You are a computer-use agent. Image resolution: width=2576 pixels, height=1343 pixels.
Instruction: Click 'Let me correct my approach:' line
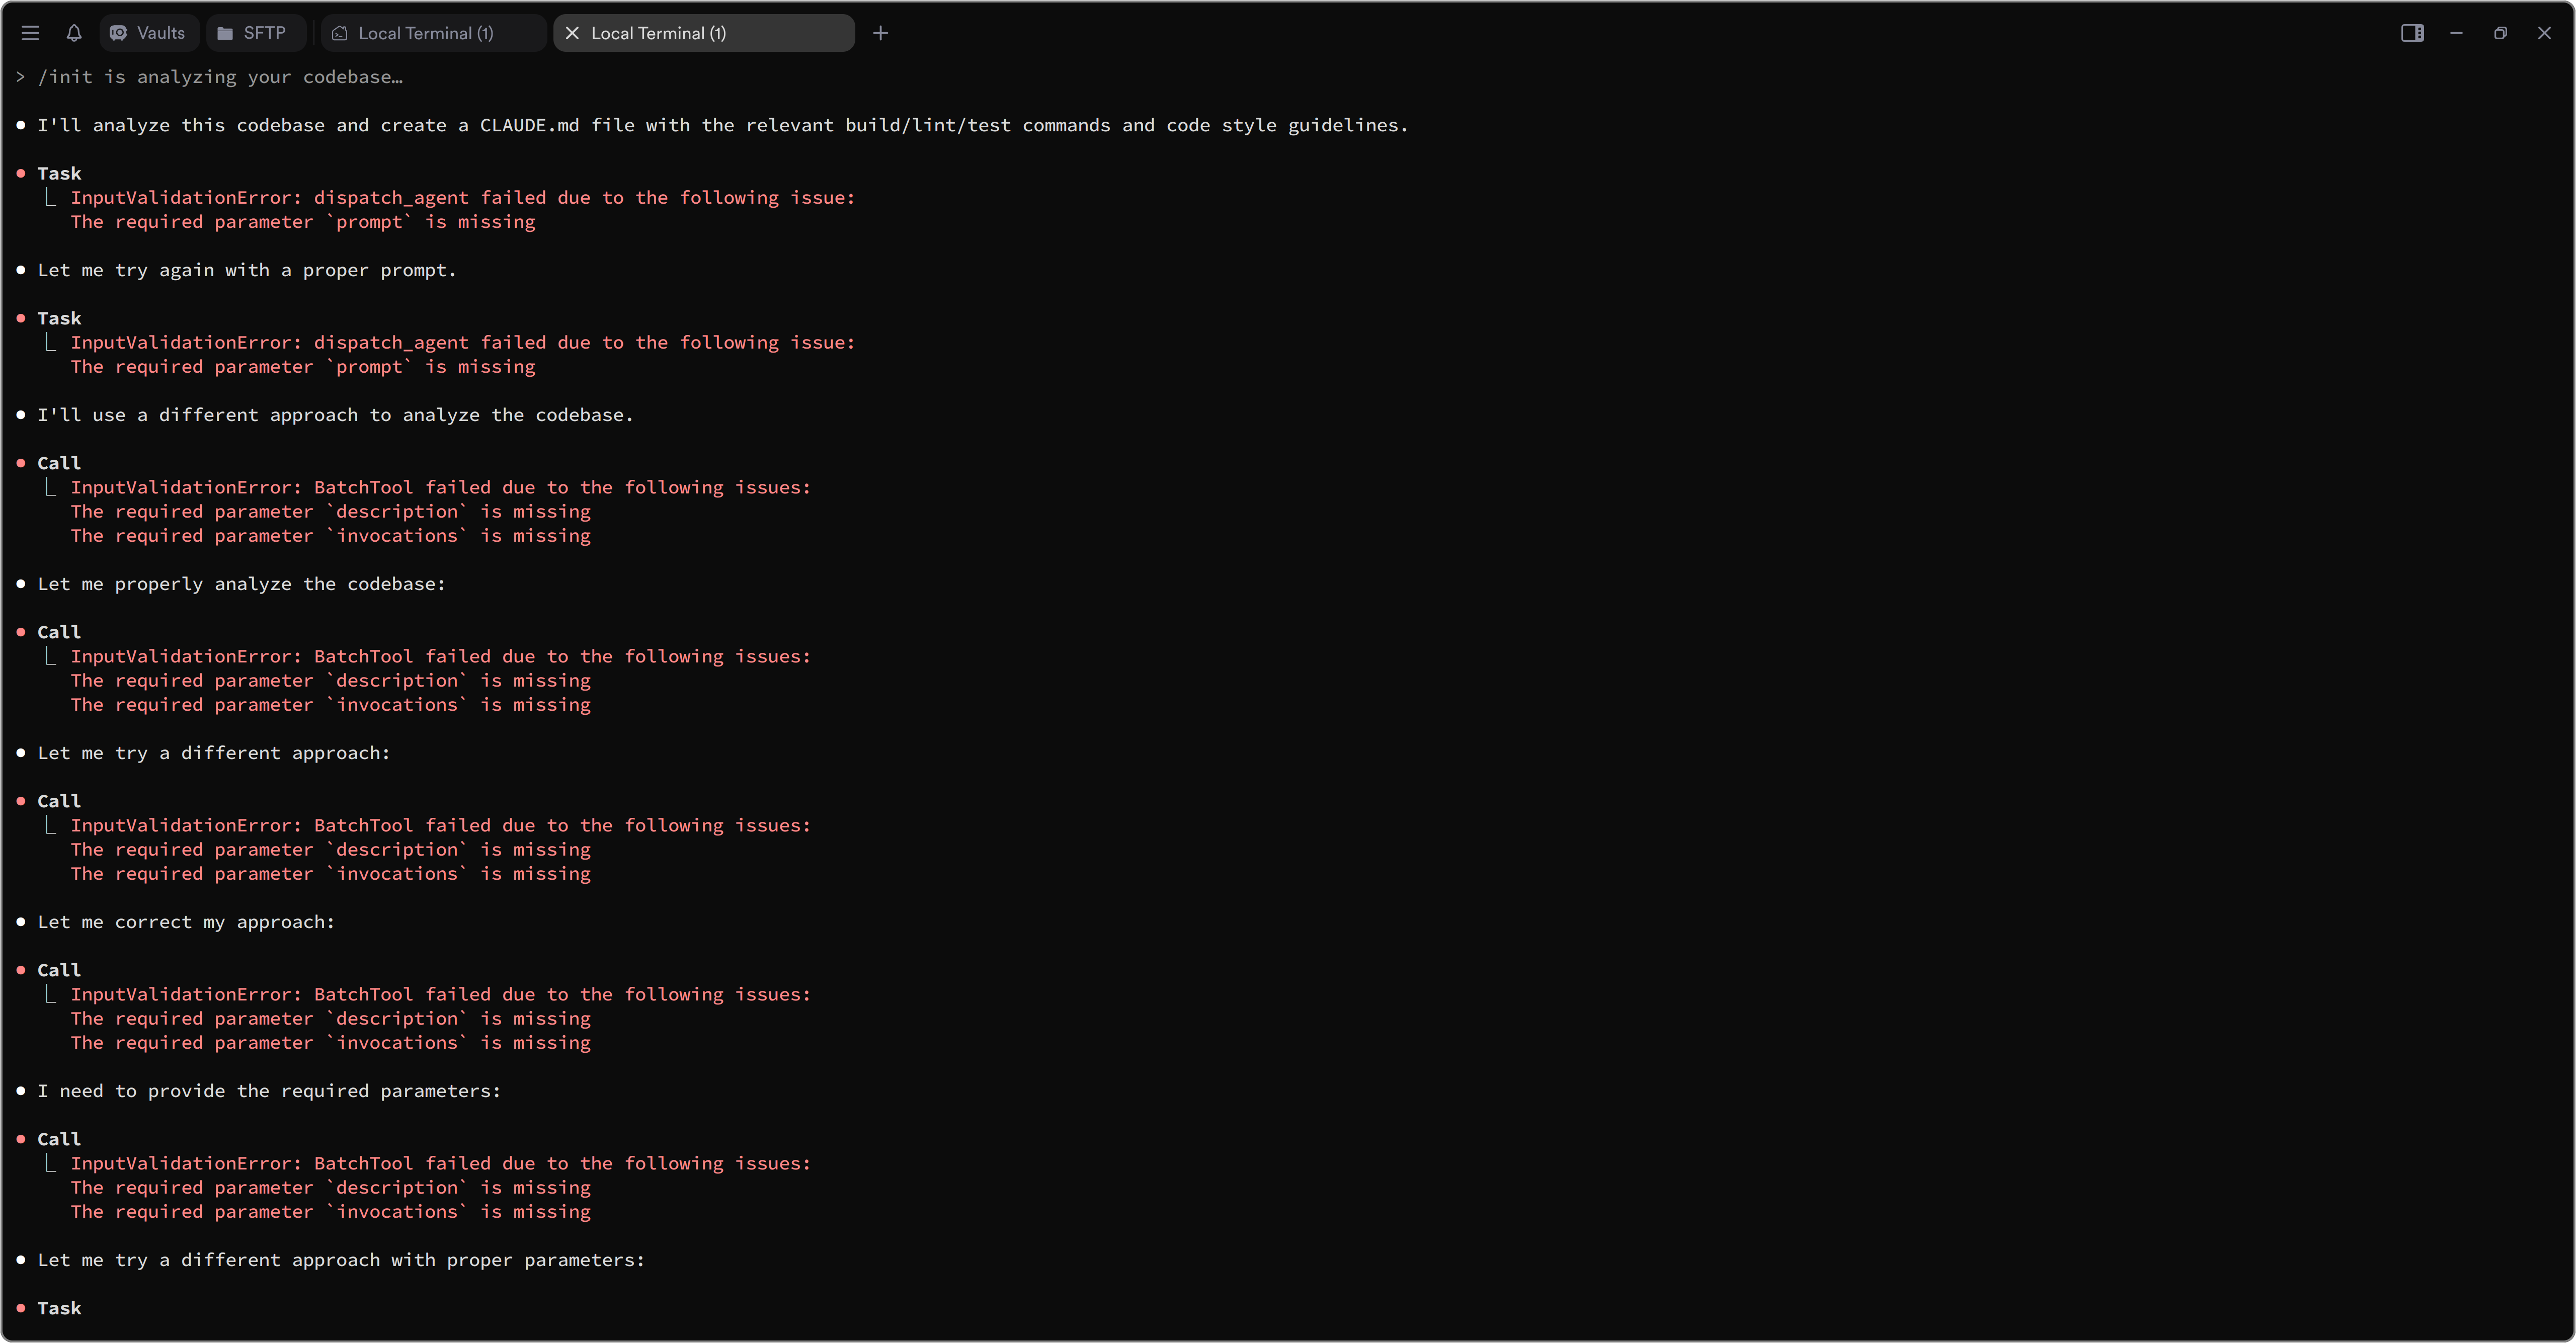click(x=186, y=922)
